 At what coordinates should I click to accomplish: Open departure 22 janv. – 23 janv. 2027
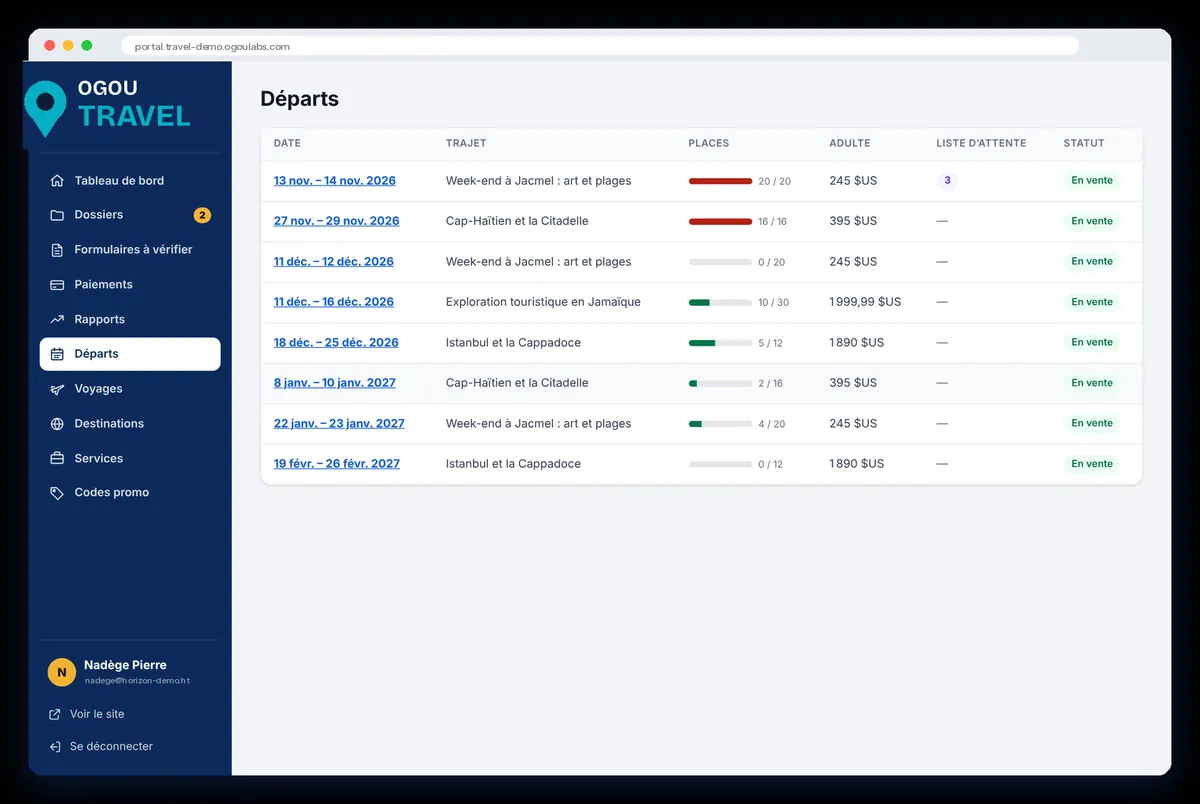point(339,424)
